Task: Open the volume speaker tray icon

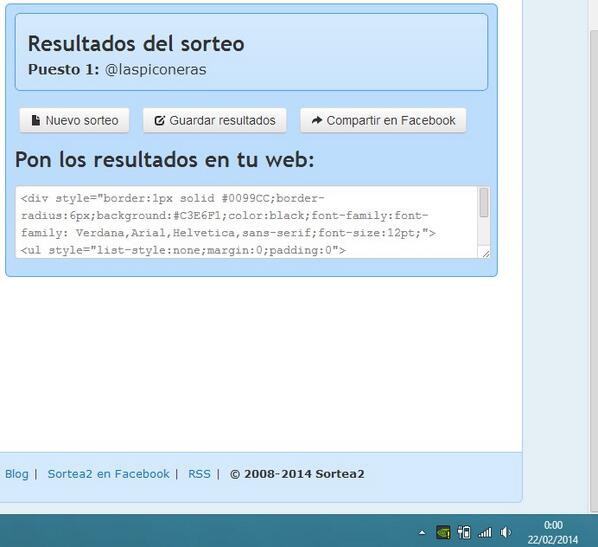Action: coord(505,533)
